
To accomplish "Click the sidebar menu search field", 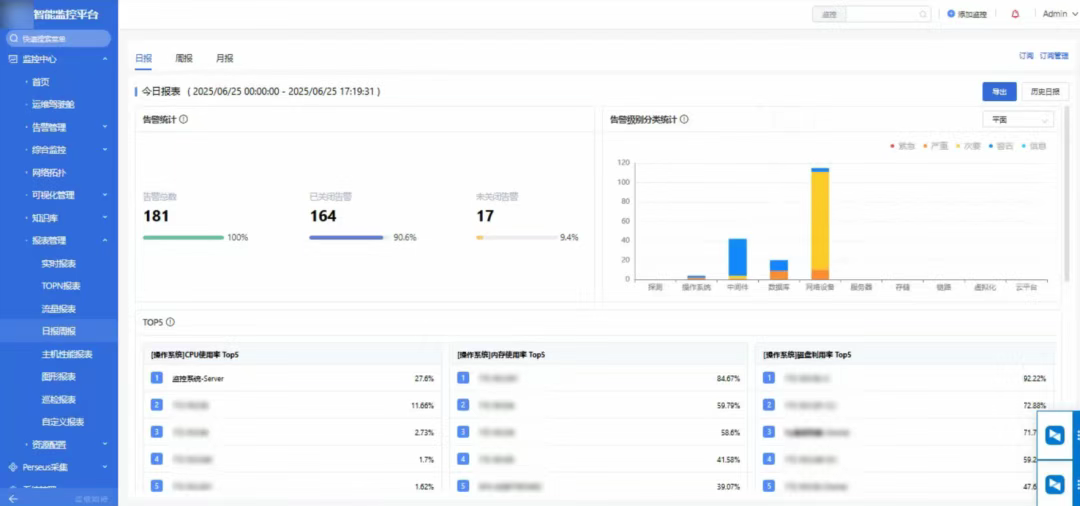I will pyautogui.click(x=60, y=38).
